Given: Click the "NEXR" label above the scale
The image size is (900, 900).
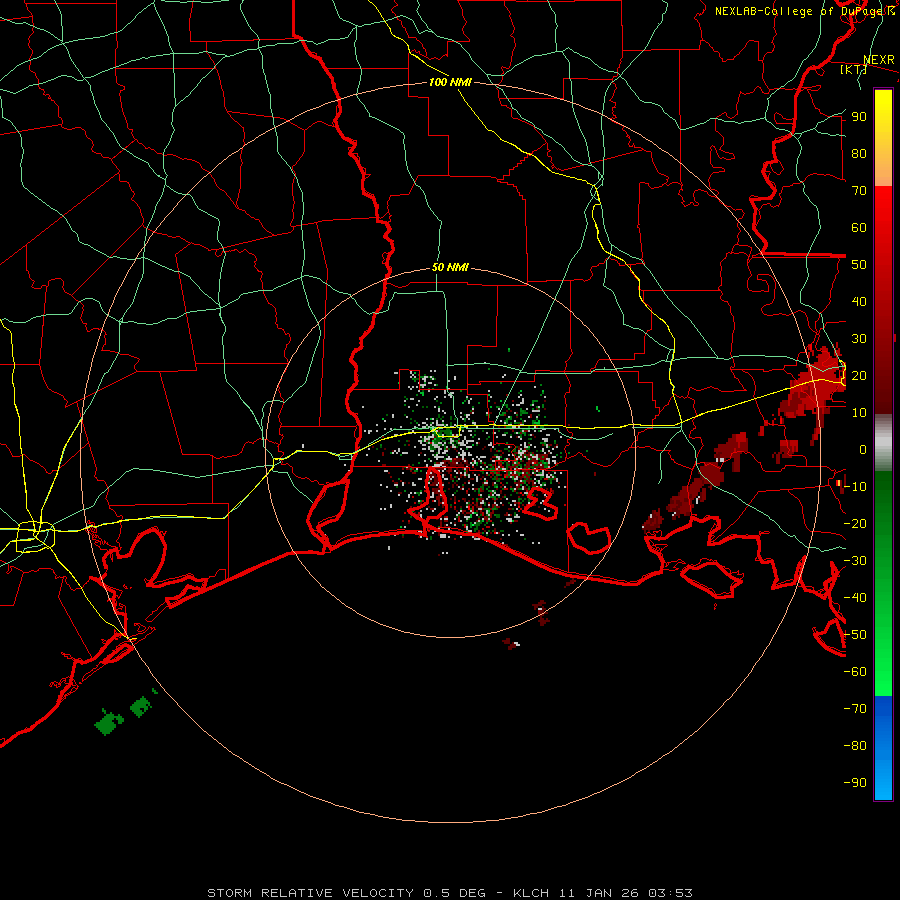Looking at the screenshot, I should [x=879, y=60].
